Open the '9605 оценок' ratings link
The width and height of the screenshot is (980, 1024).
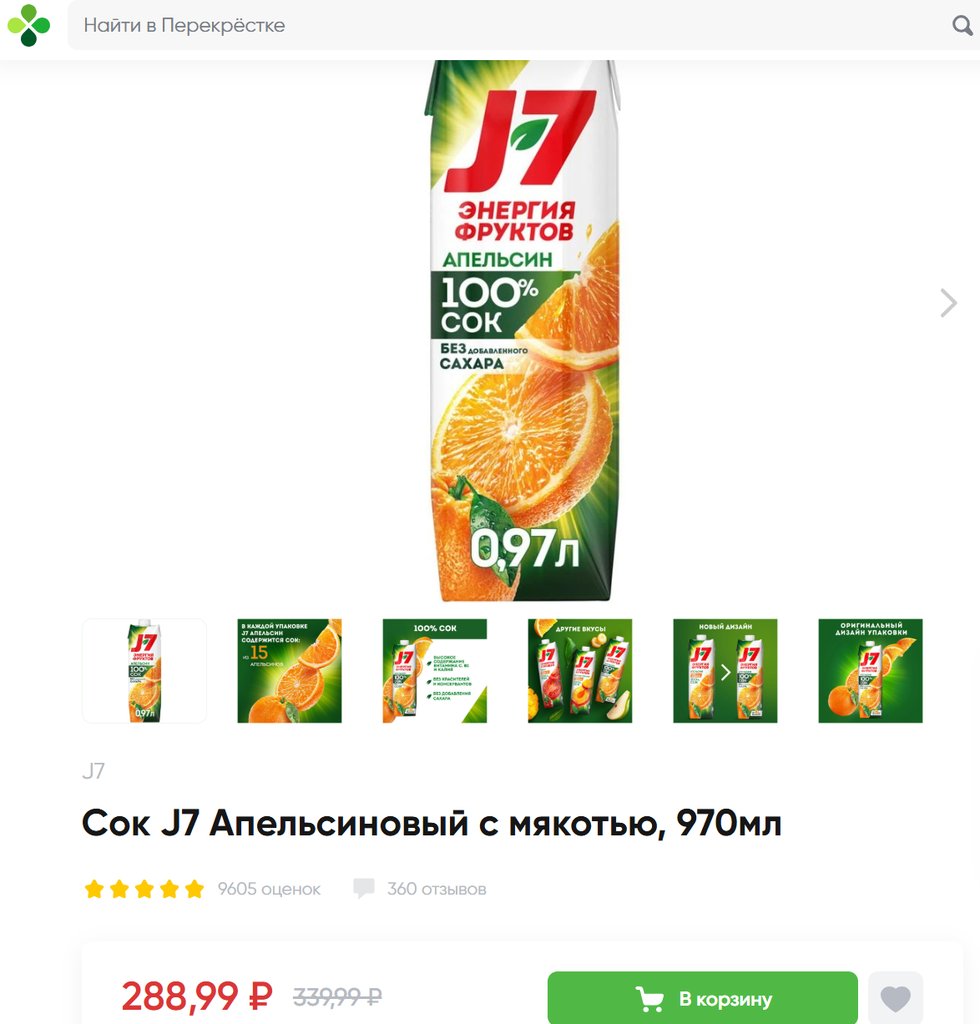(x=269, y=889)
